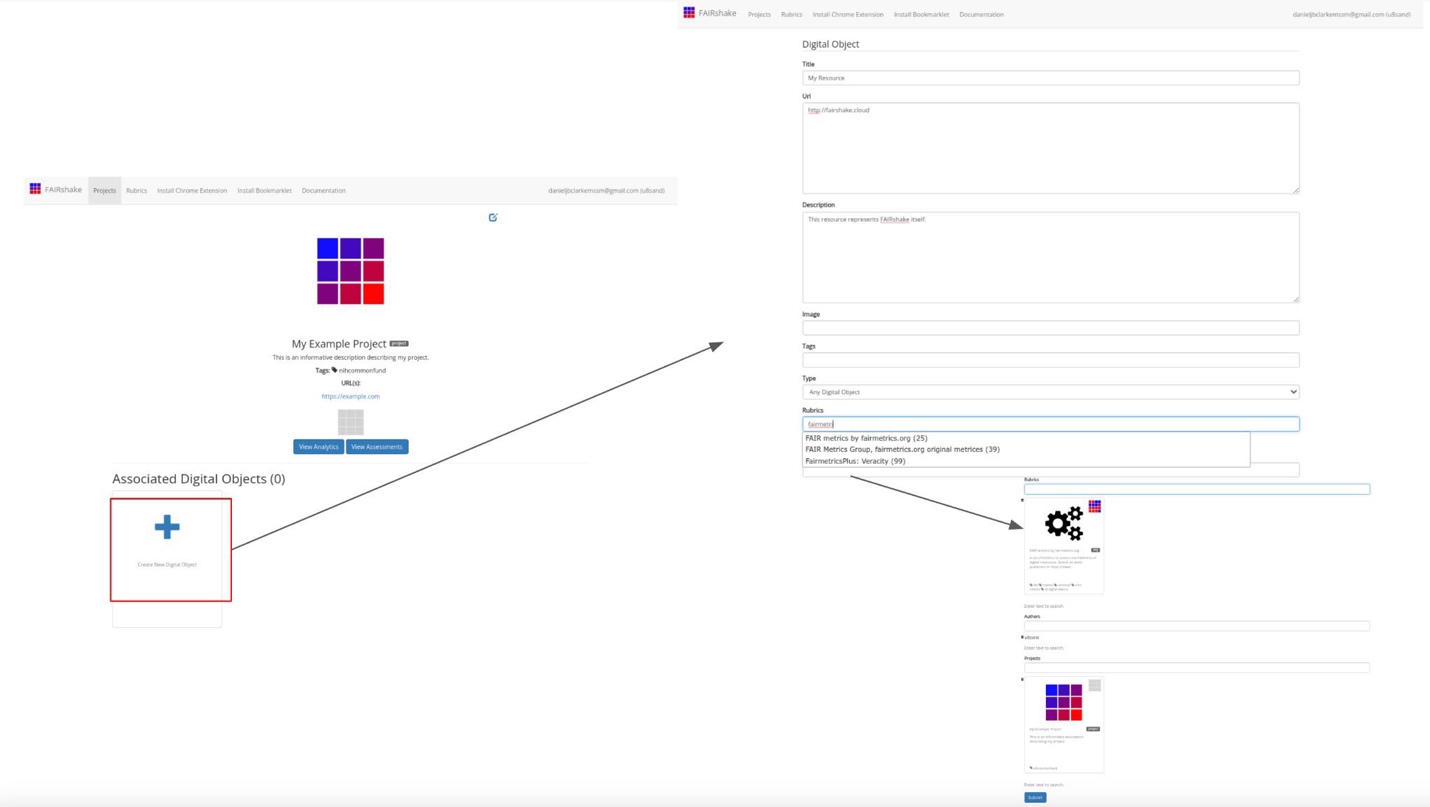
Task: Follow the https://example.com link
Action: point(351,396)
